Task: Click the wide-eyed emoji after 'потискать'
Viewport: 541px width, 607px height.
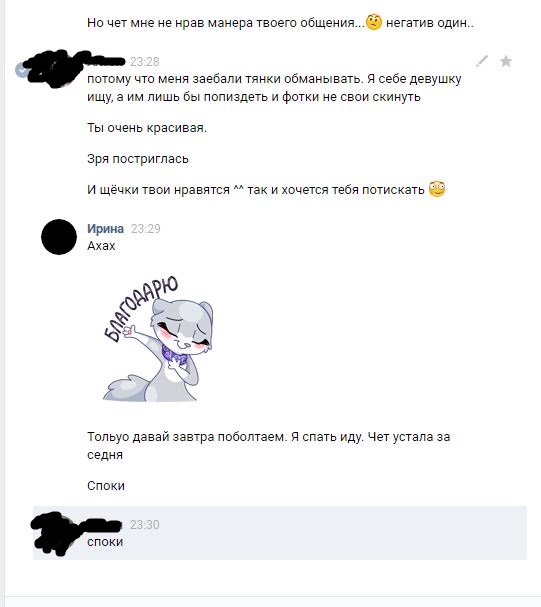Action: pos(437,189)
